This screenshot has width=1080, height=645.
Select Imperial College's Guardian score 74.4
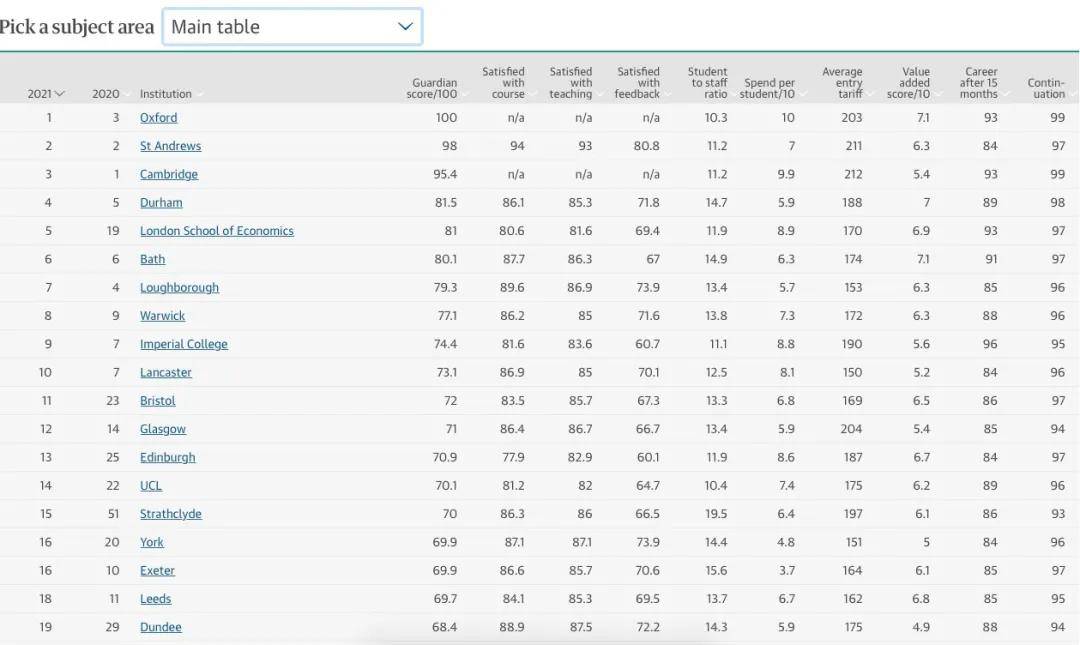tap(445, 344)
